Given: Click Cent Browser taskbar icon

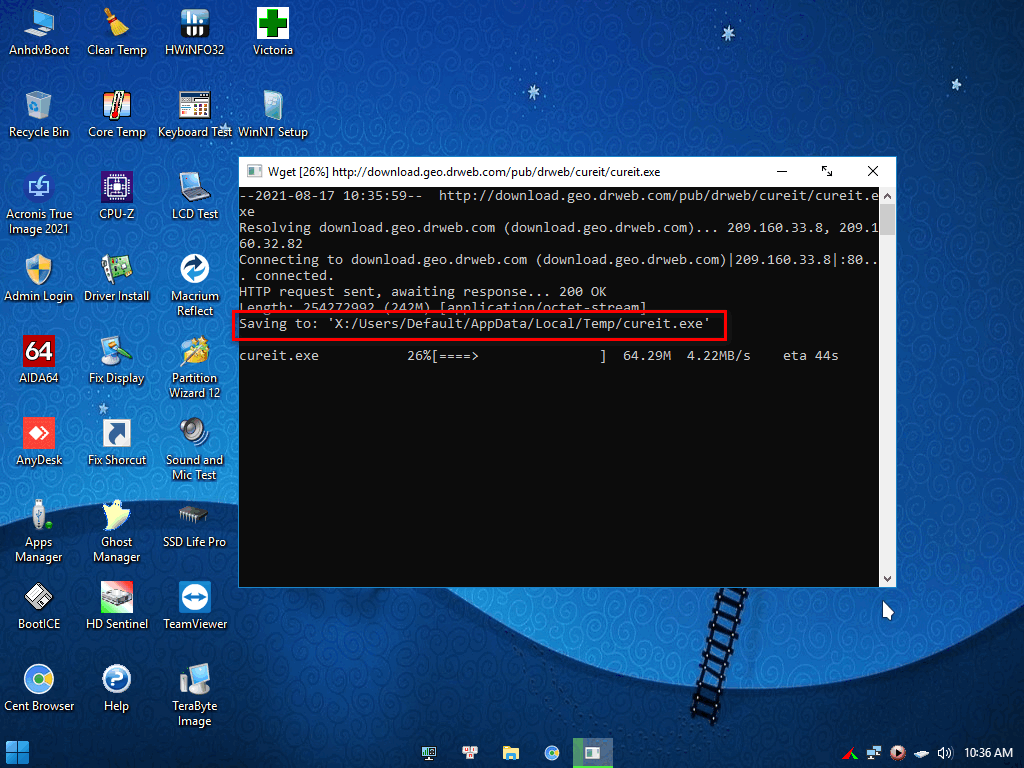Looking at the screenshot, I should [x=552, y=753].
